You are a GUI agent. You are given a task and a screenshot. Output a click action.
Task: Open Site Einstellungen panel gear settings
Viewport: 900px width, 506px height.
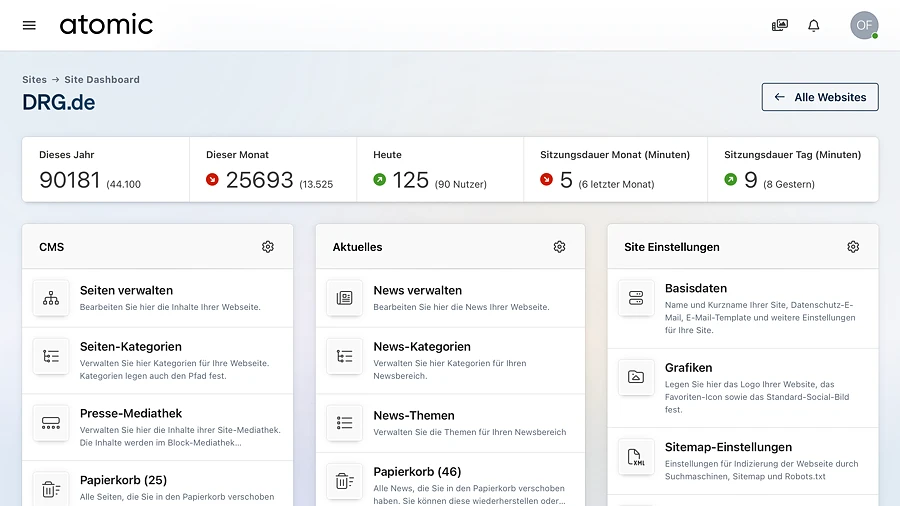853,247
